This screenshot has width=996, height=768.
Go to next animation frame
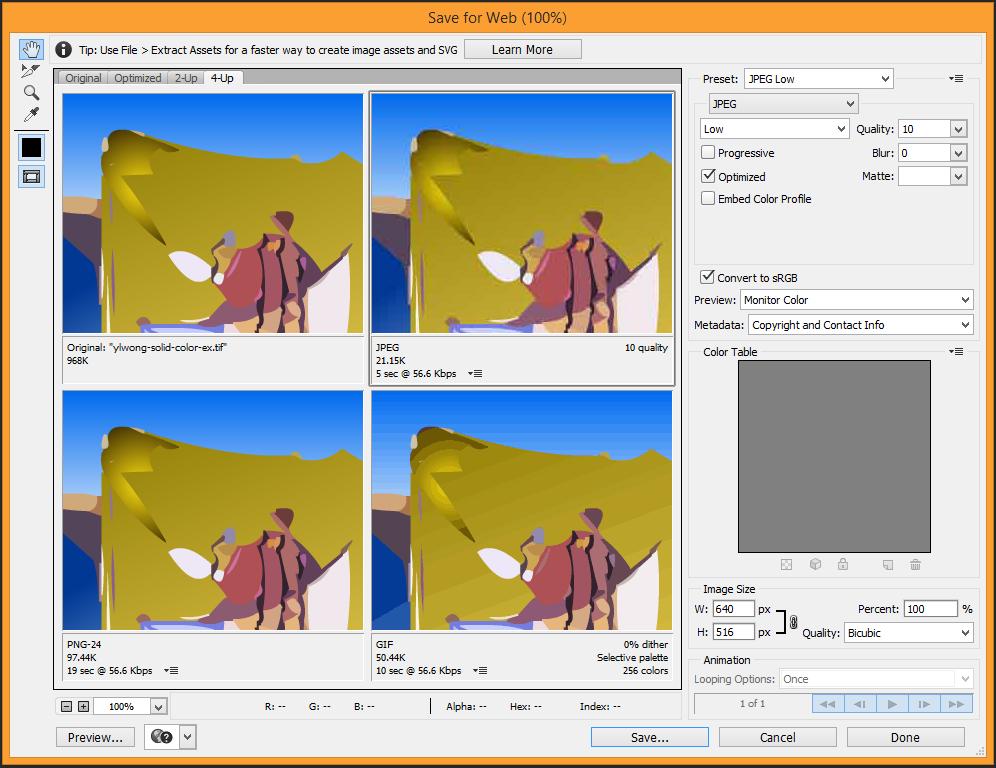pyautogui.click(x=924, y=704)
